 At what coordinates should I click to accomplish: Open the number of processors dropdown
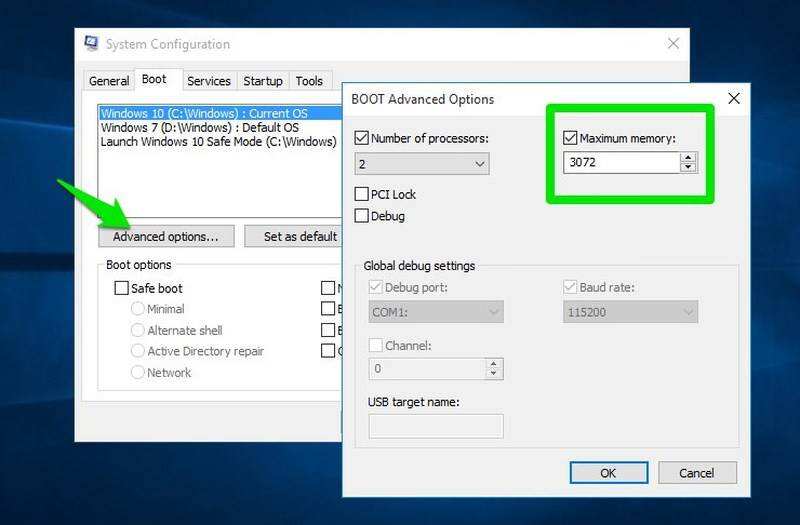(422, 163)
